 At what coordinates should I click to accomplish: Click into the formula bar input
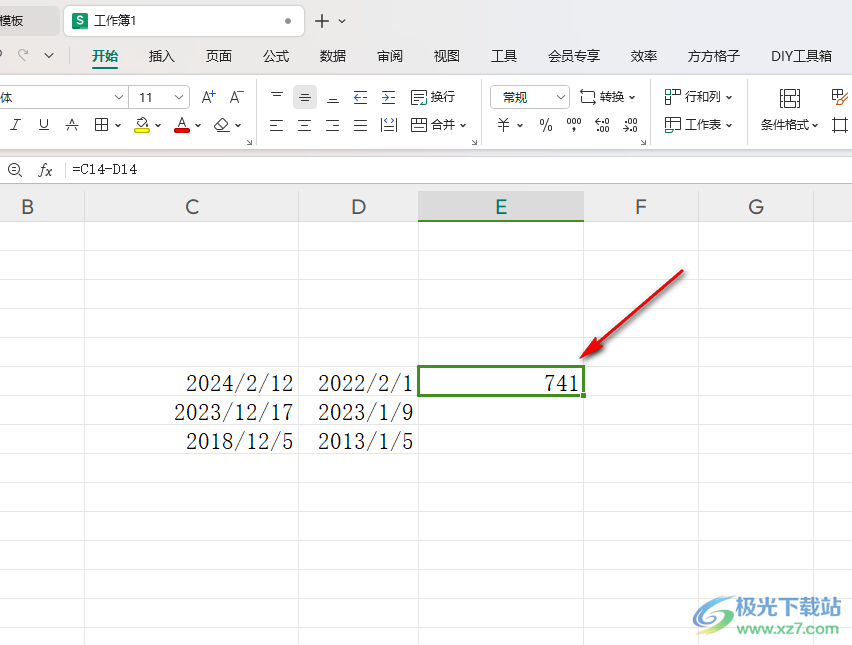(459, 170)
